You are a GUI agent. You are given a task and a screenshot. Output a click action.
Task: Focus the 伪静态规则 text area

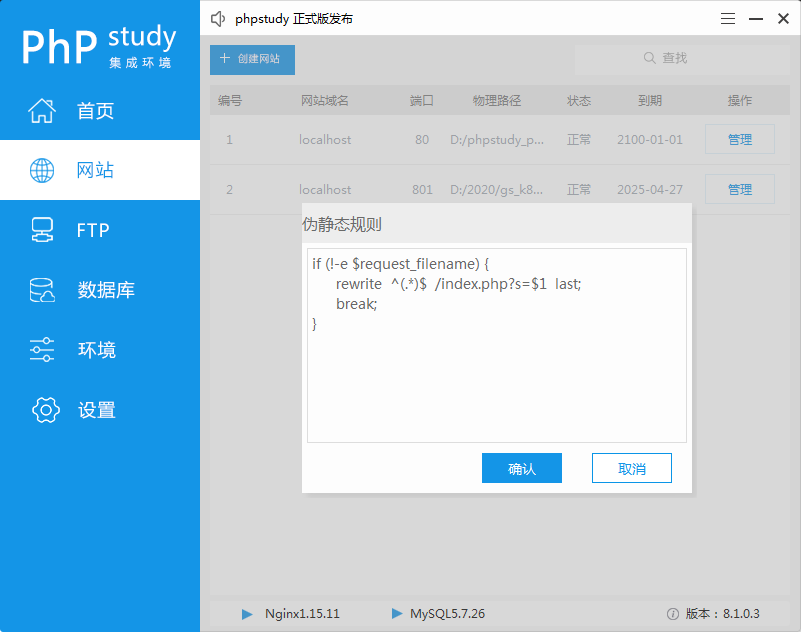pyautogui.click(x=497, y=345)
